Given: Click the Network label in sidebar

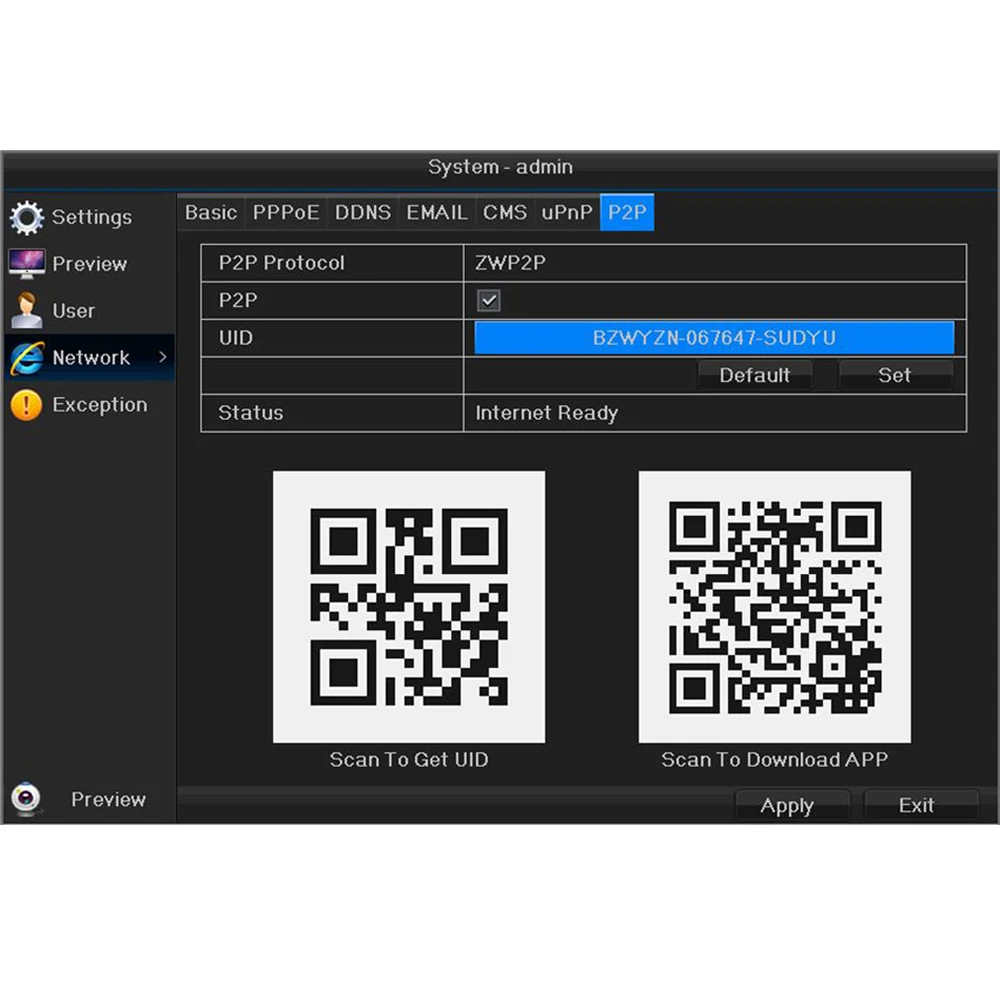Looking at the screenshot, I should [x=91, y=358].
